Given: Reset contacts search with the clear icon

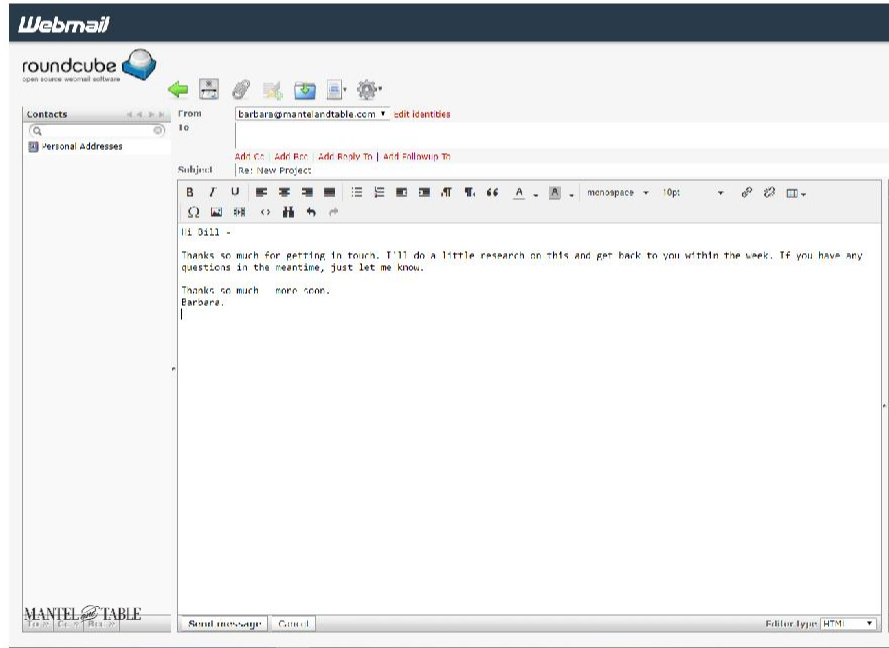Looking at the screenshot, I should tap(158, 131).
